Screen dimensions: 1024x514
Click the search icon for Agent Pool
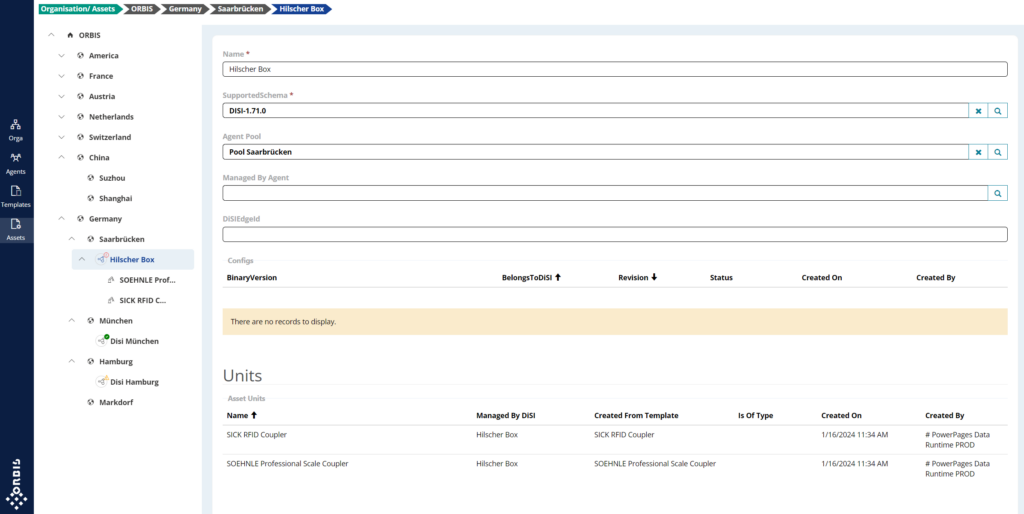[997, 152]
